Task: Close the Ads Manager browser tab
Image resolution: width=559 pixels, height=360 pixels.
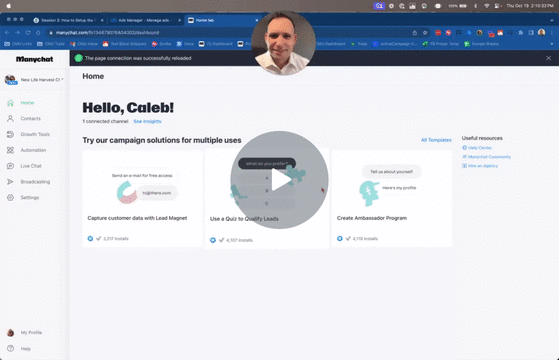Action: click(x=179, y=20)
